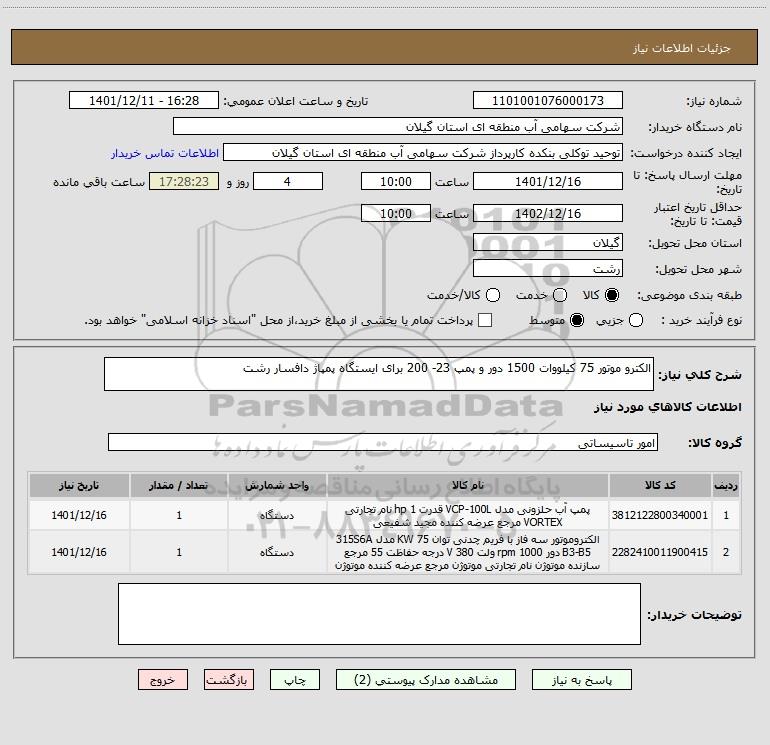770x745 pixels.
Task: Click the چاپ print button
Action: tap(295, 680)
